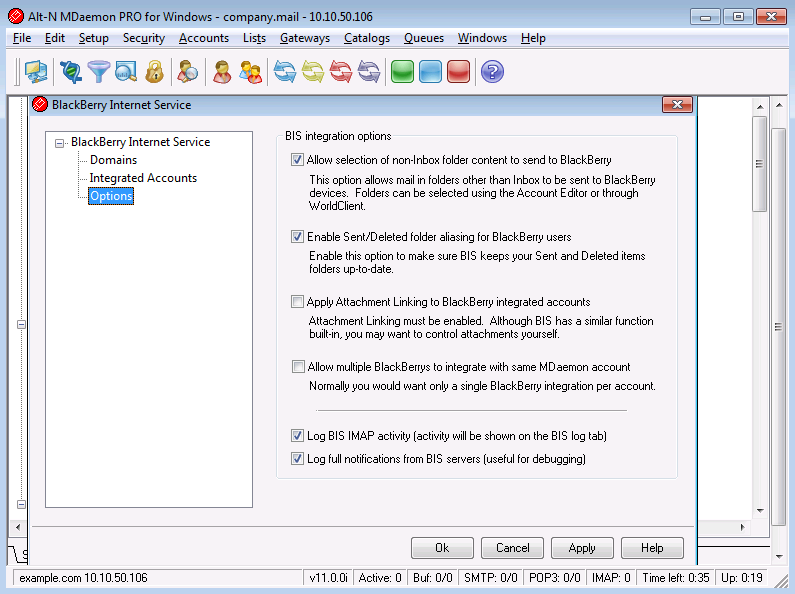Open the computer/server settings toolbar icon

(x=36, y=71)
